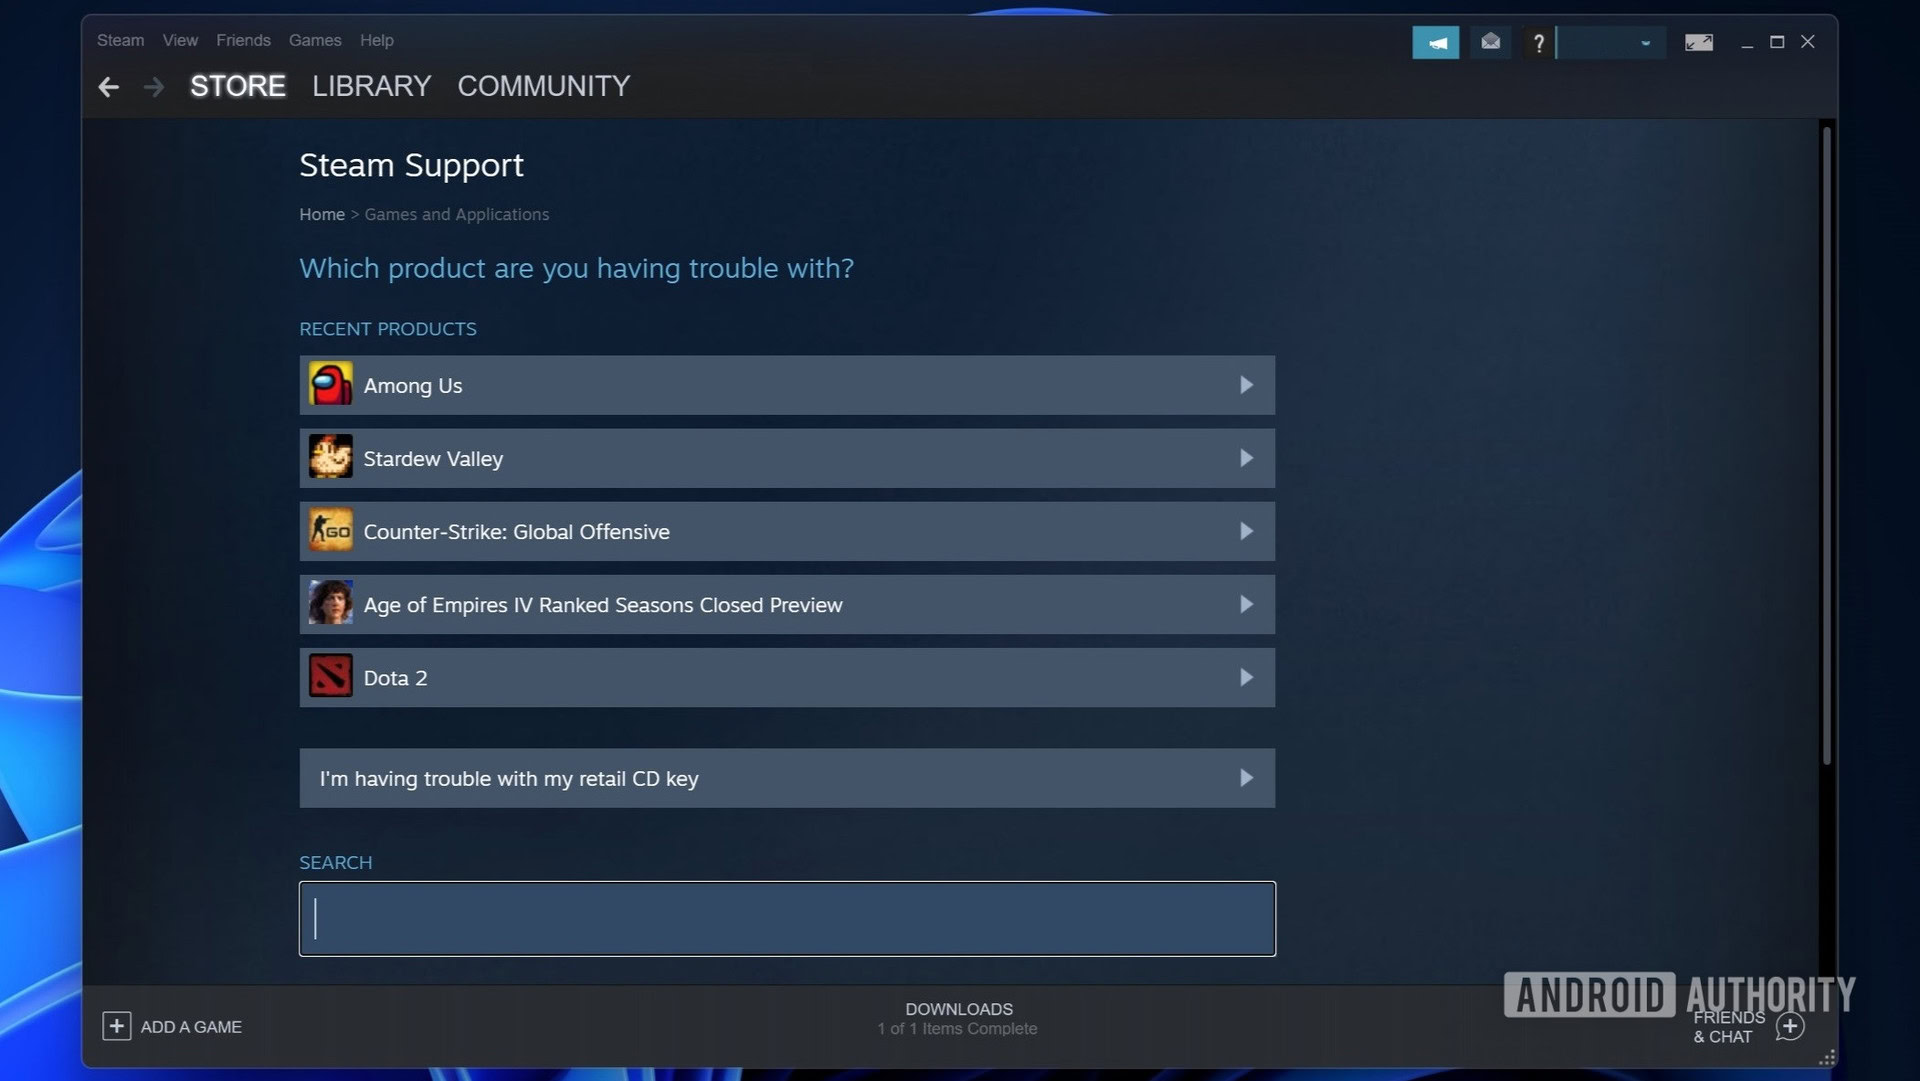Click the Steam Store navigation icon
The height and width of the screenshot is (1081, 1920).
tap(236, 86)
